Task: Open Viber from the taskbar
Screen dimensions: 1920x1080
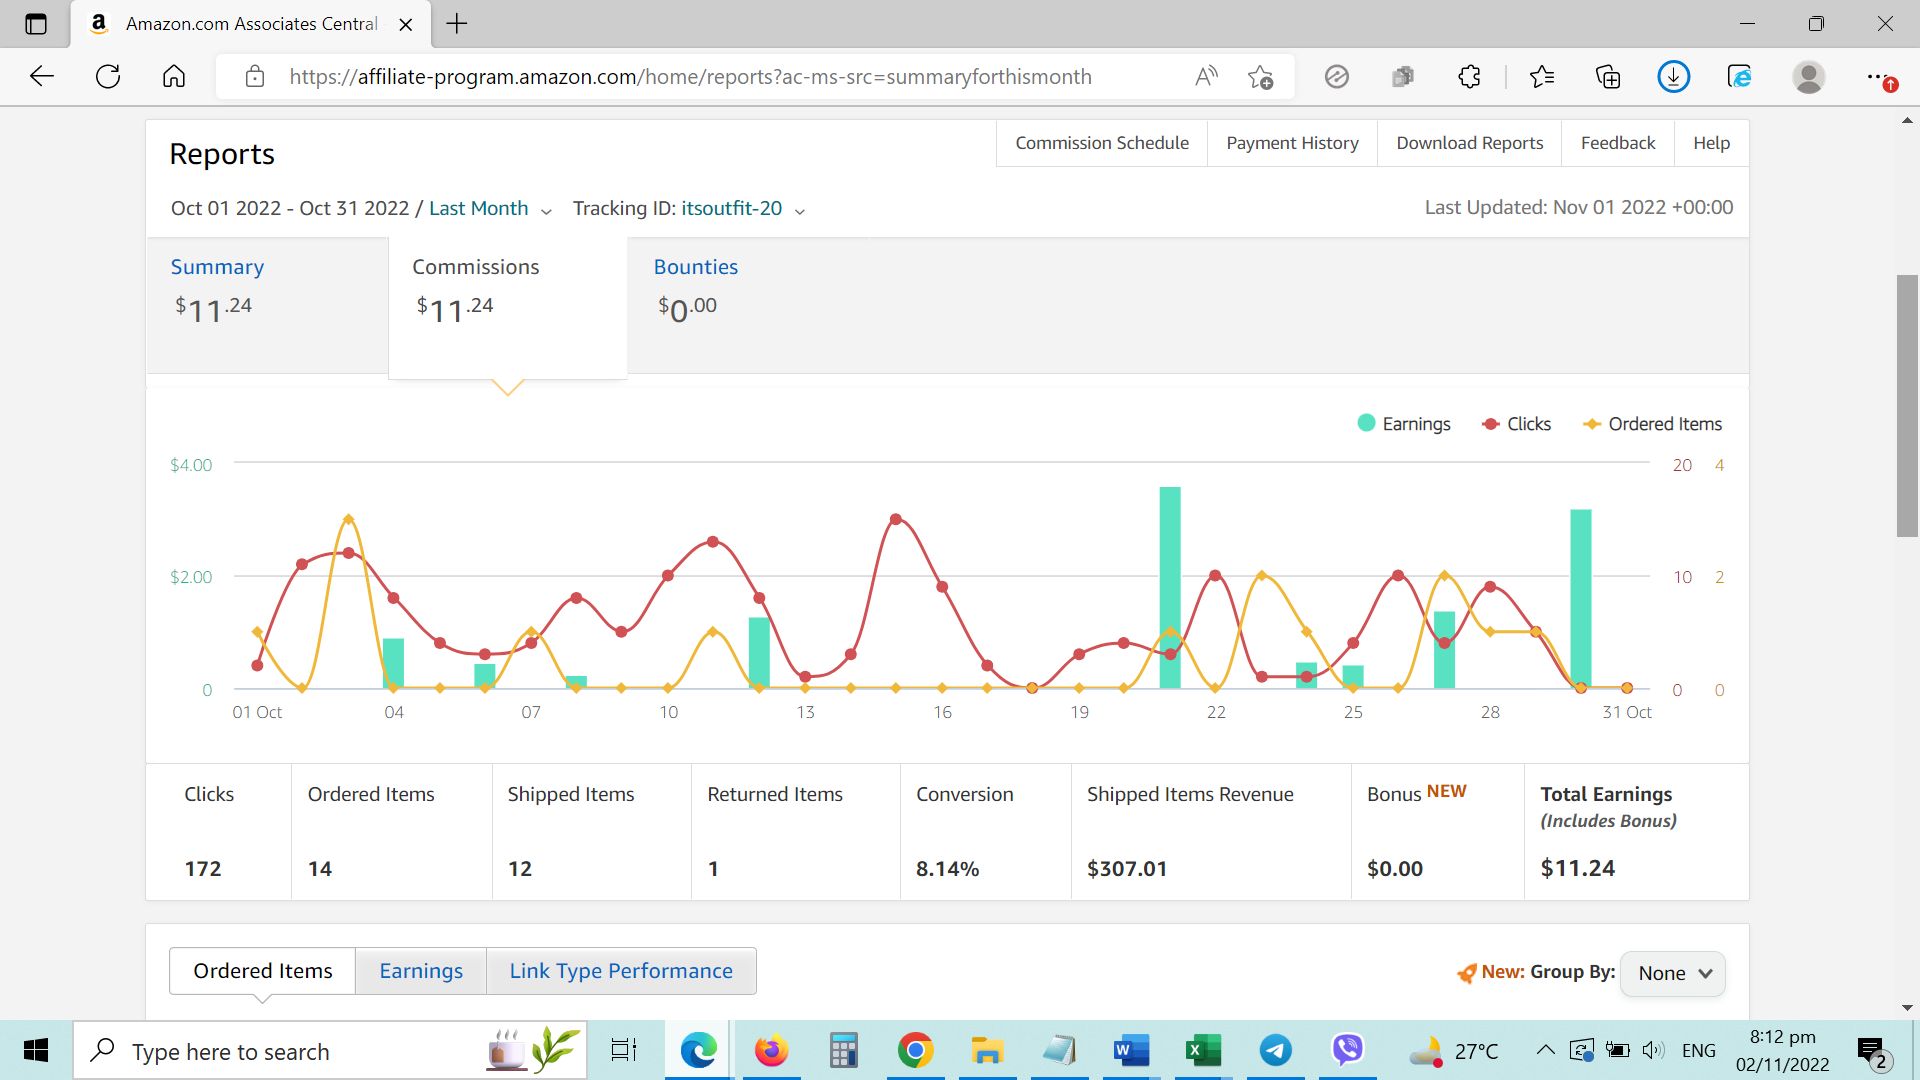Action: 1347,1050
